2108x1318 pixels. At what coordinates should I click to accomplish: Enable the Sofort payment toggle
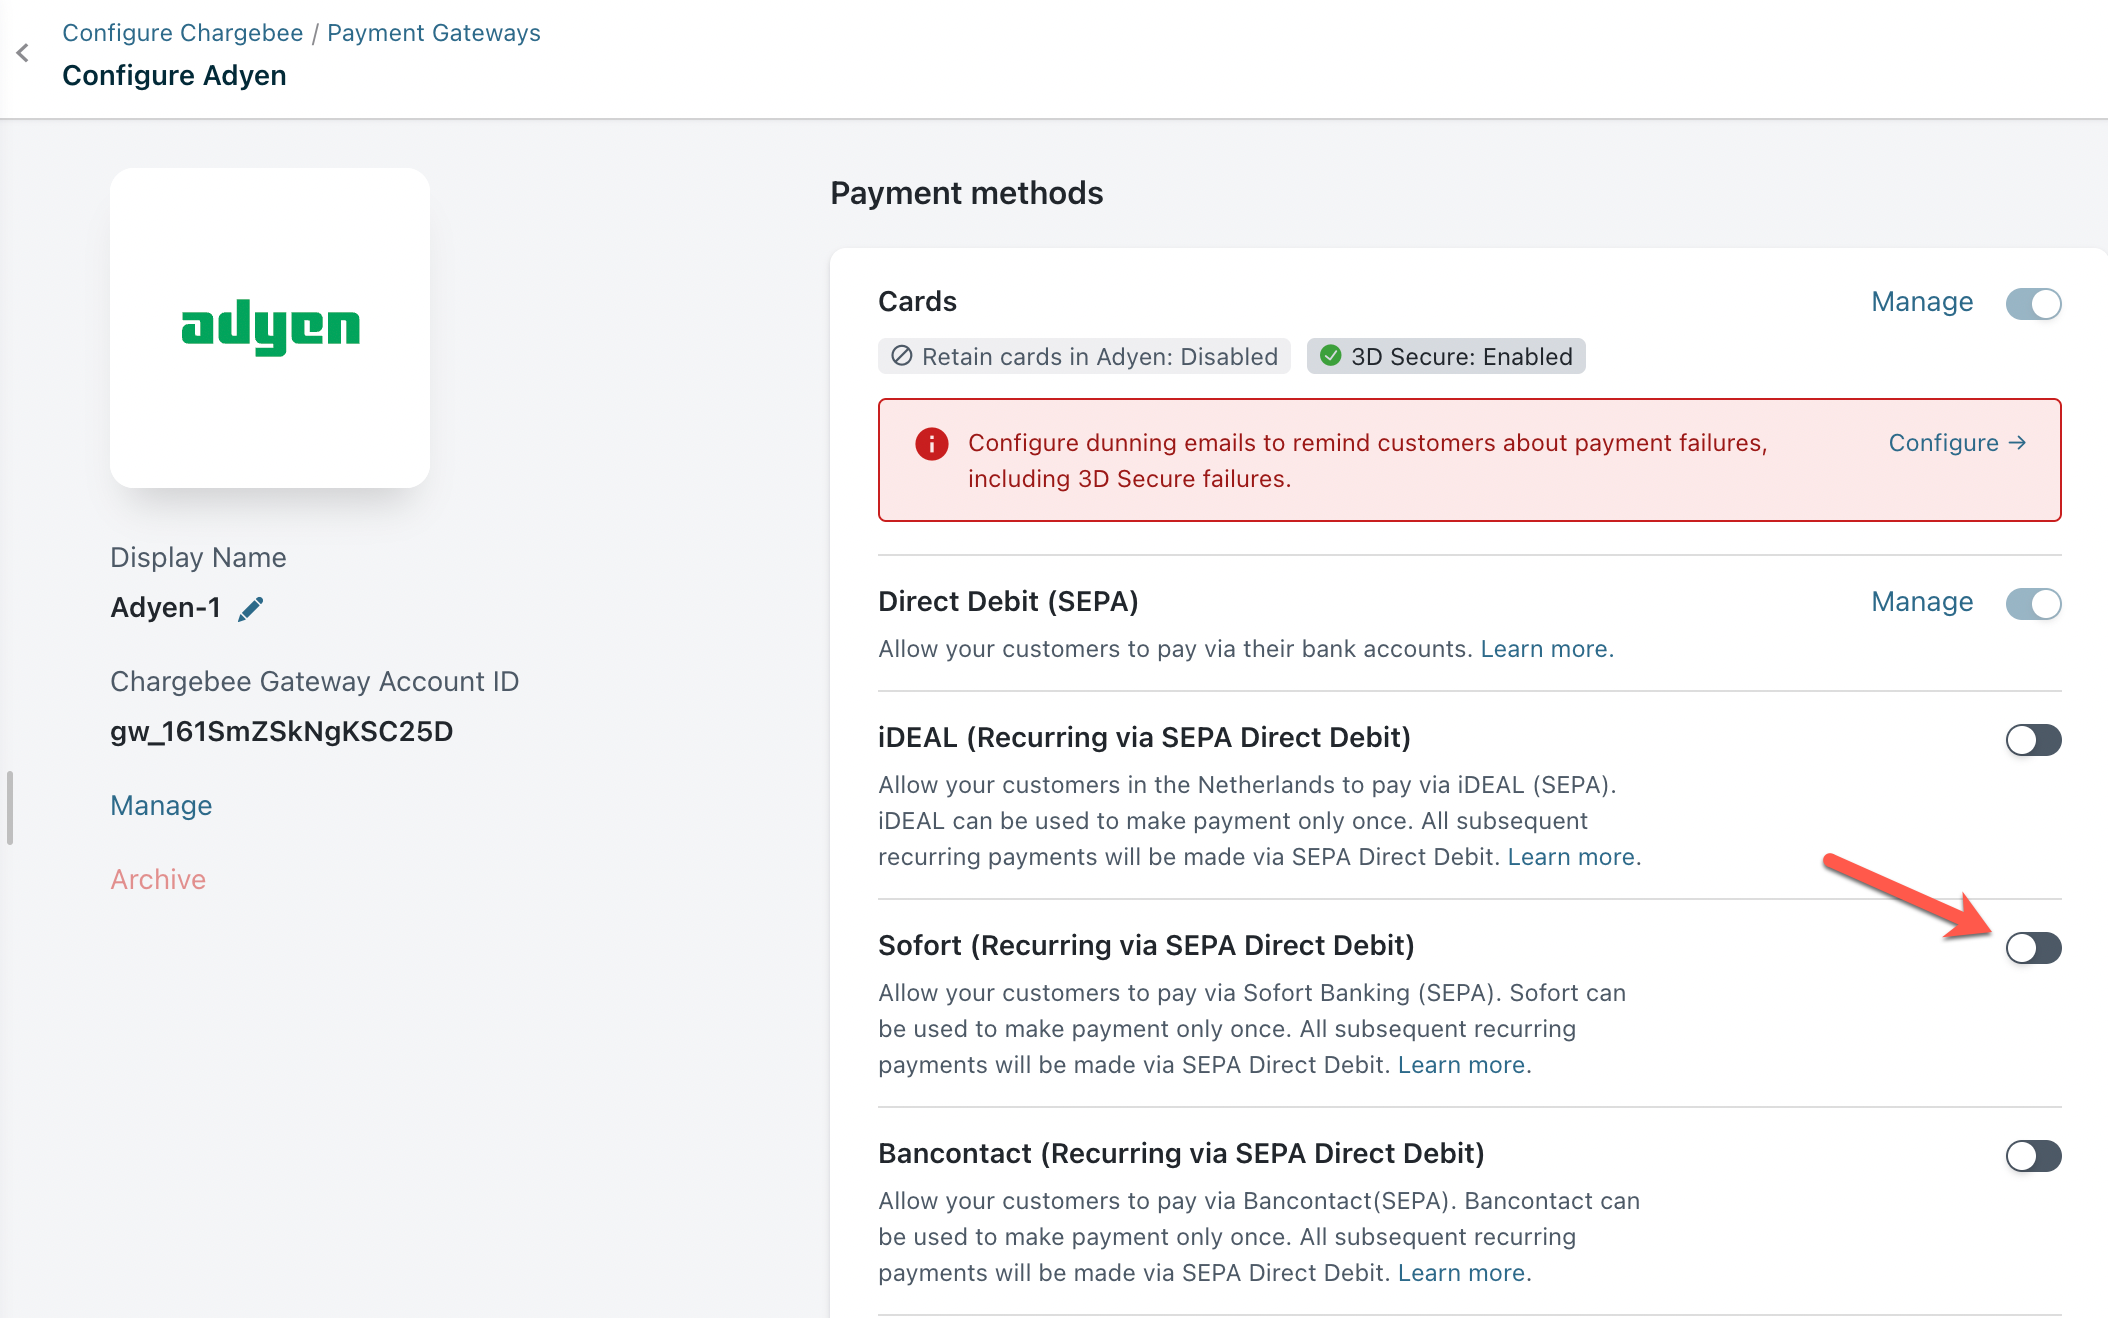pyautogui.click(x=2033, y=948)
